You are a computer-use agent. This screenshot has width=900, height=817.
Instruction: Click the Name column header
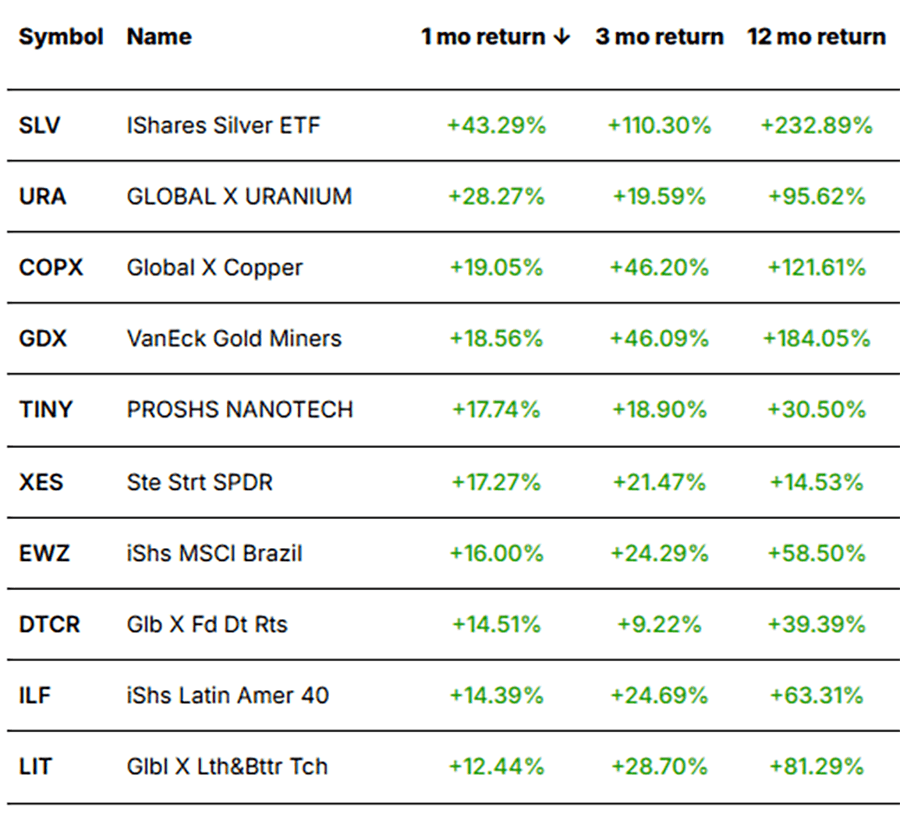tap(159, 37)
